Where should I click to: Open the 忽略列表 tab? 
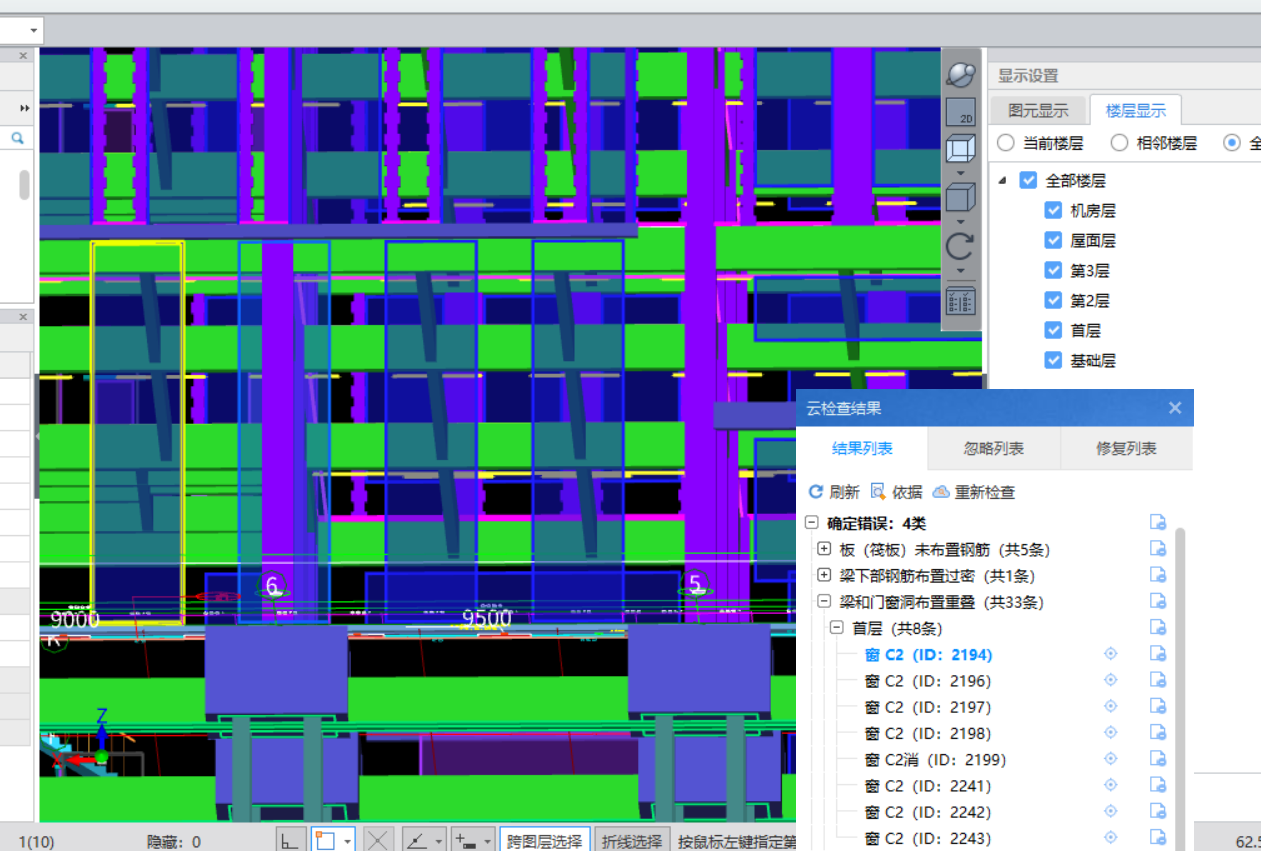click(x=994, y=449)
